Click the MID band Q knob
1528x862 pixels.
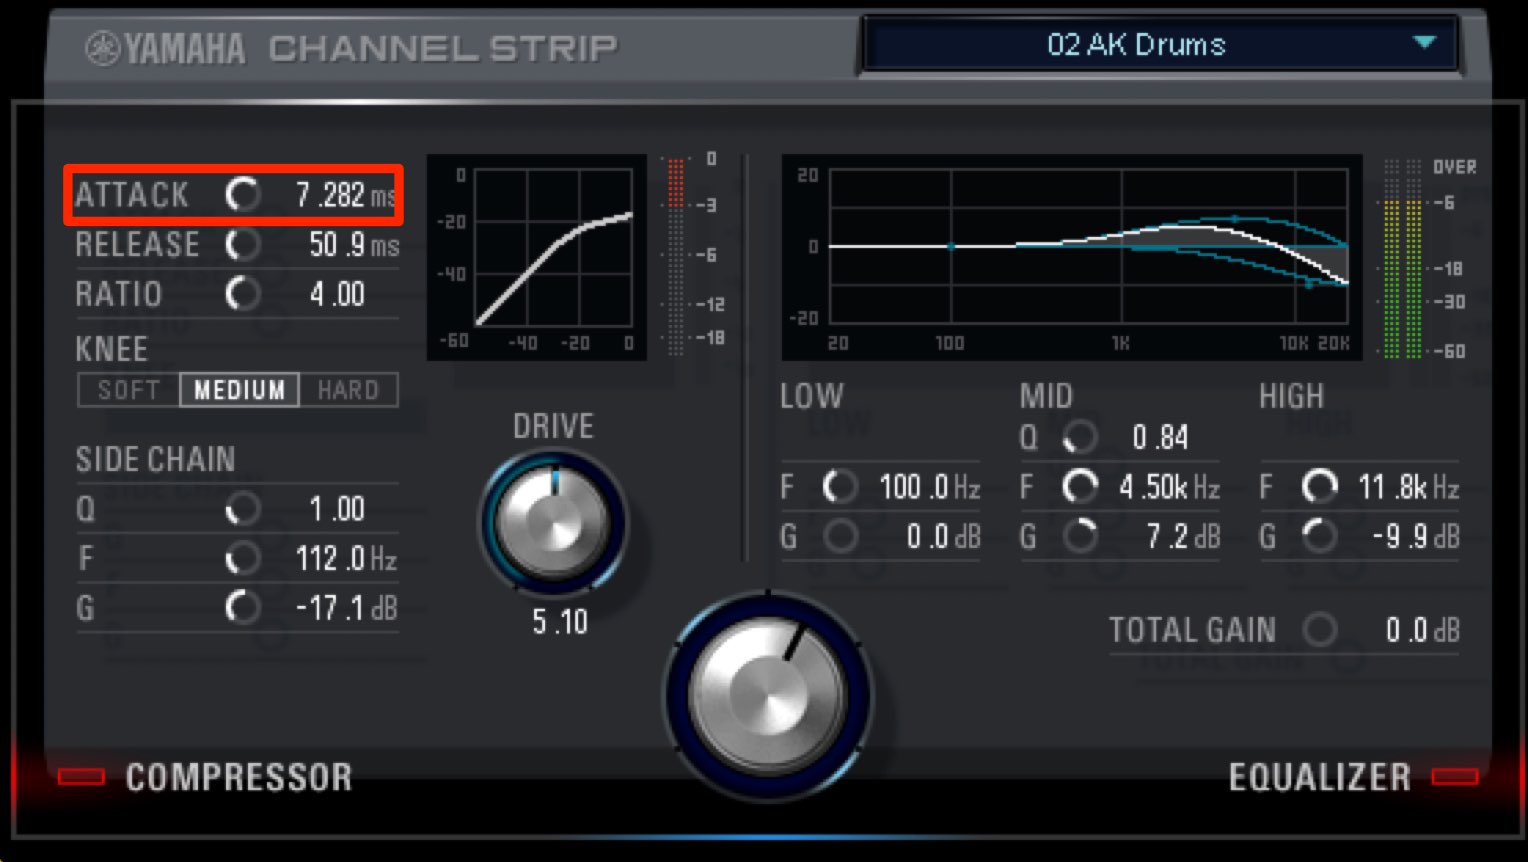[x=1080, y=437]
